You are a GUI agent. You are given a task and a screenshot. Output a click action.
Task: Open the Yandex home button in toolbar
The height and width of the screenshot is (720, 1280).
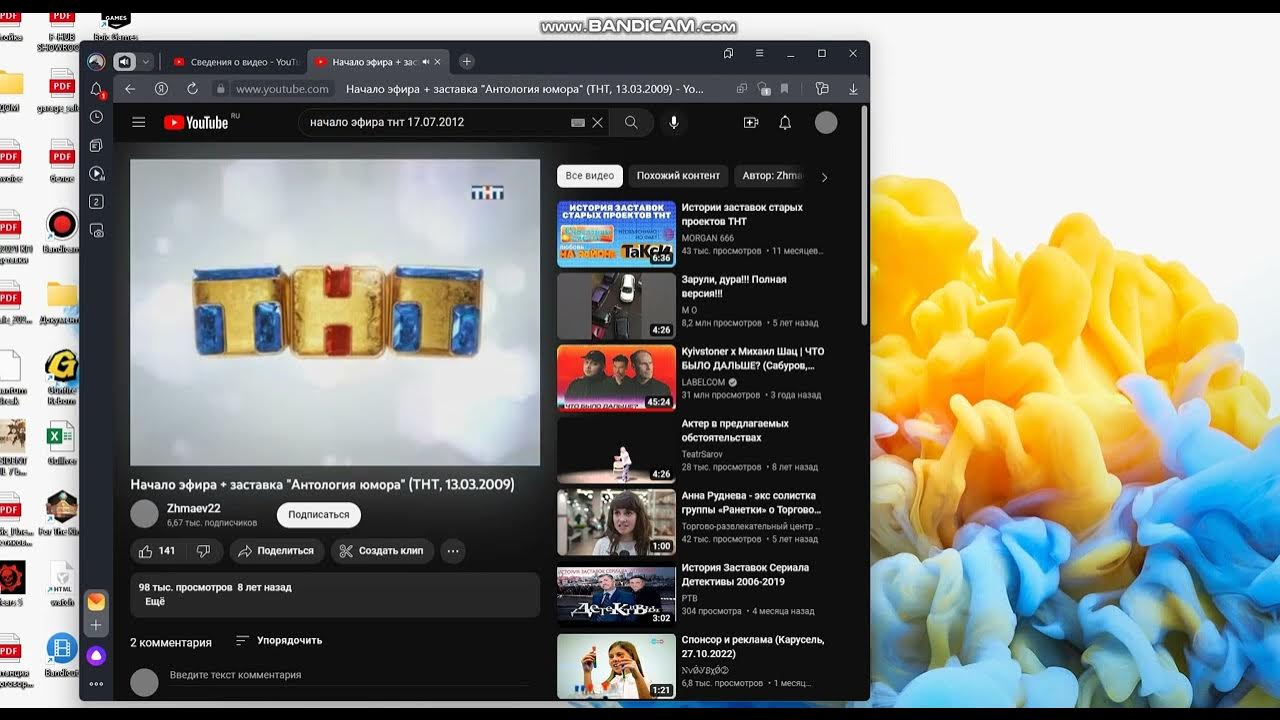tap(161, 89)
